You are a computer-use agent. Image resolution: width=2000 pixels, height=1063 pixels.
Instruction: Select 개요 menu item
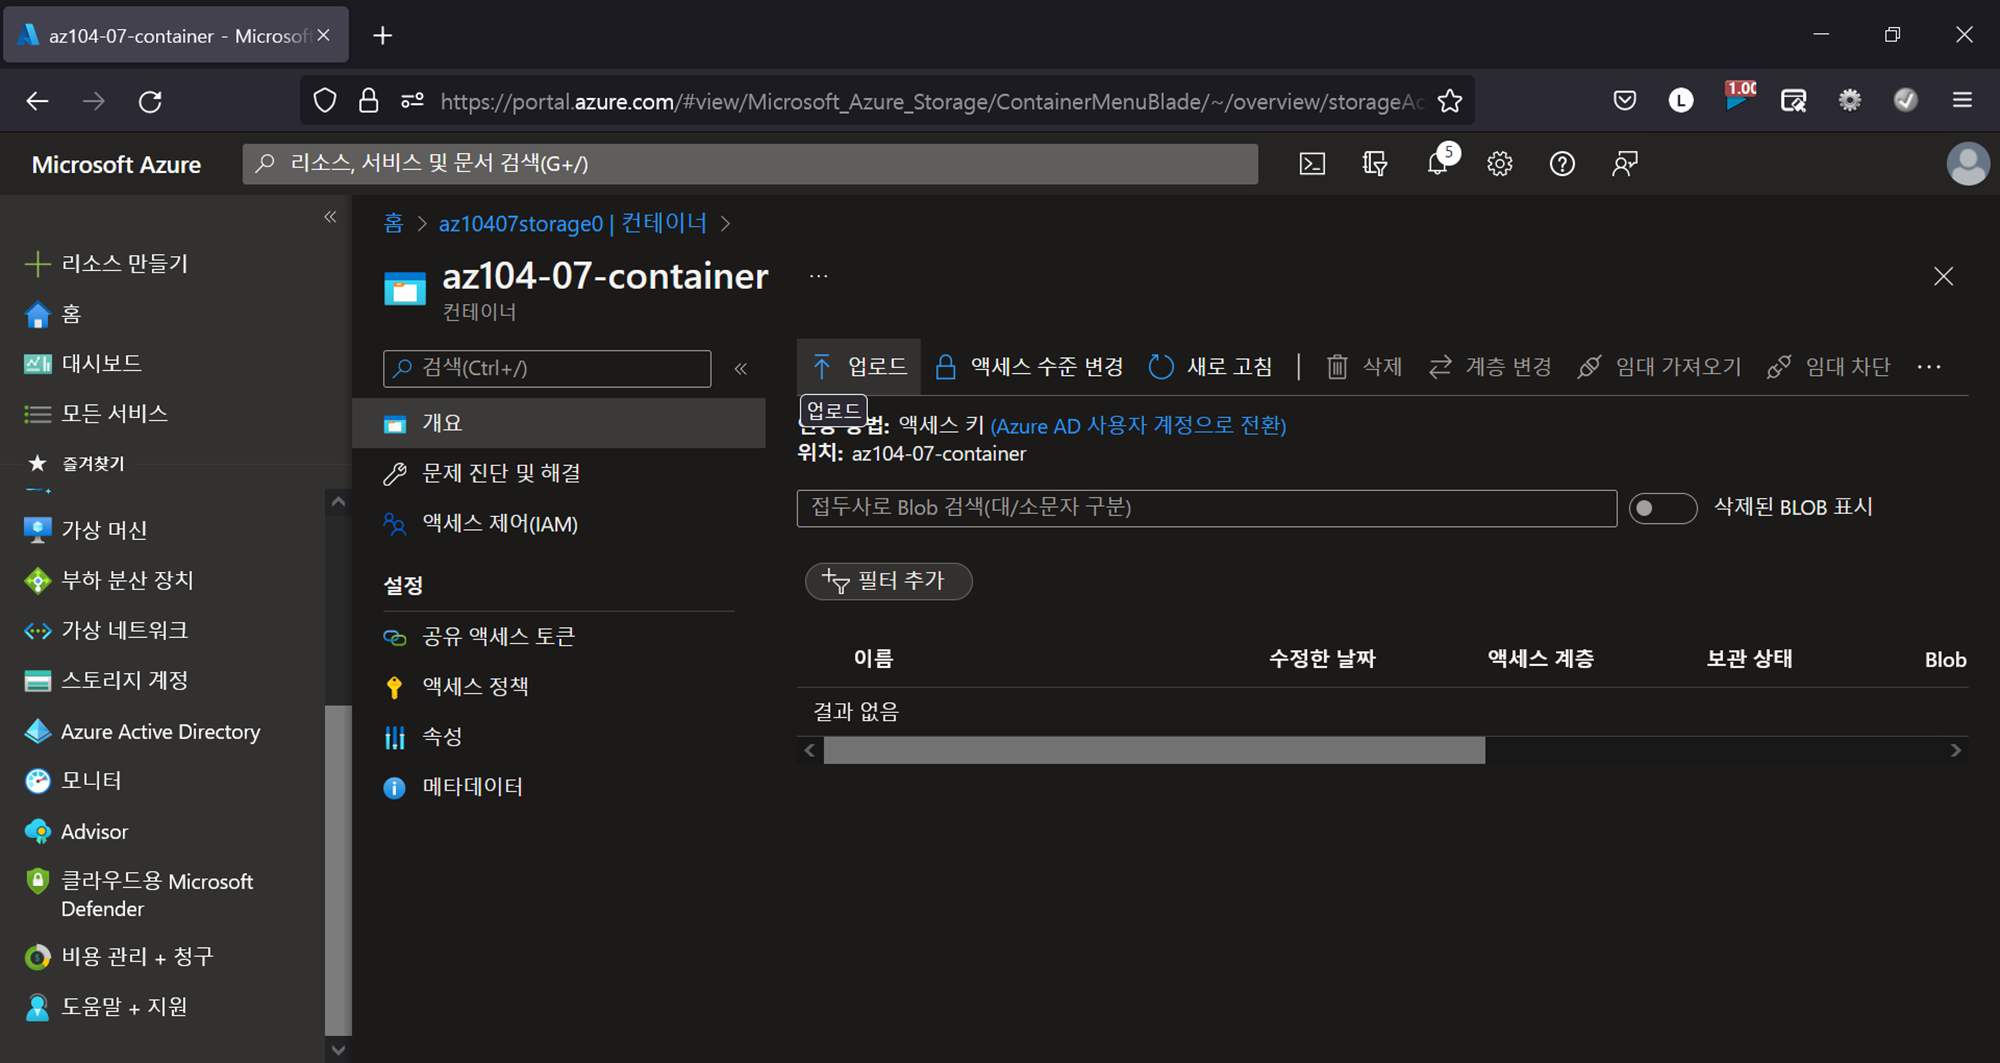[559, 423]
